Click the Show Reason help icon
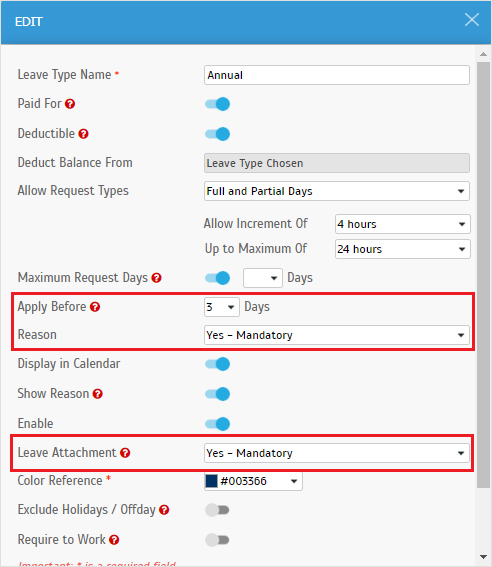The height and width of the screenshot is (567, 492). click(98, 394)
